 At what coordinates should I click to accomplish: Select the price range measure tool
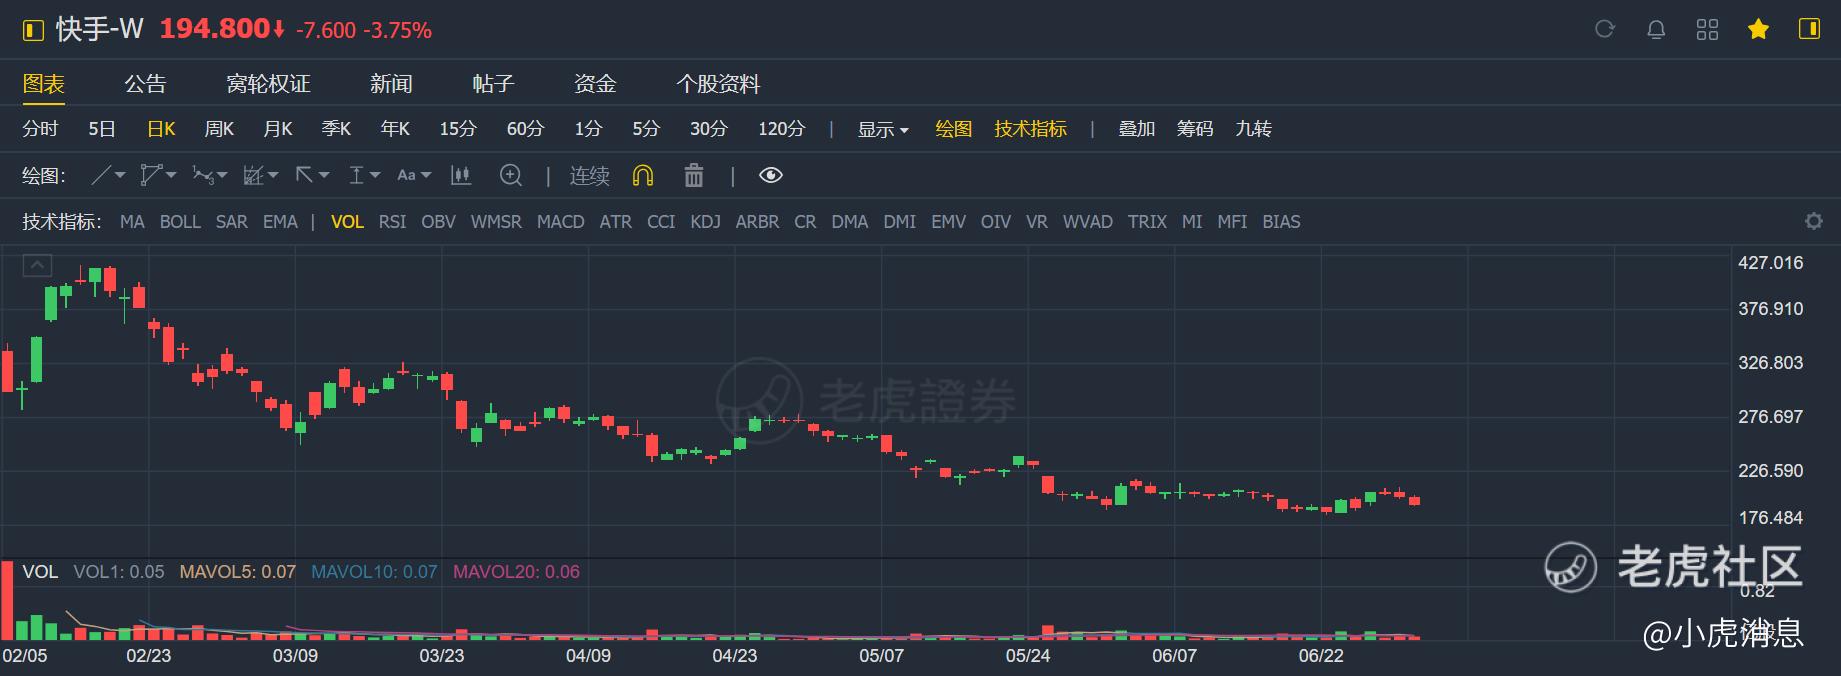[356, 175]
